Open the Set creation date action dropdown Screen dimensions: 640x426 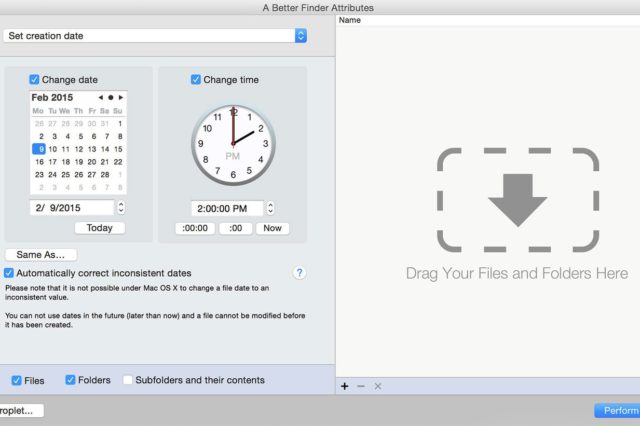coord(155,36)
